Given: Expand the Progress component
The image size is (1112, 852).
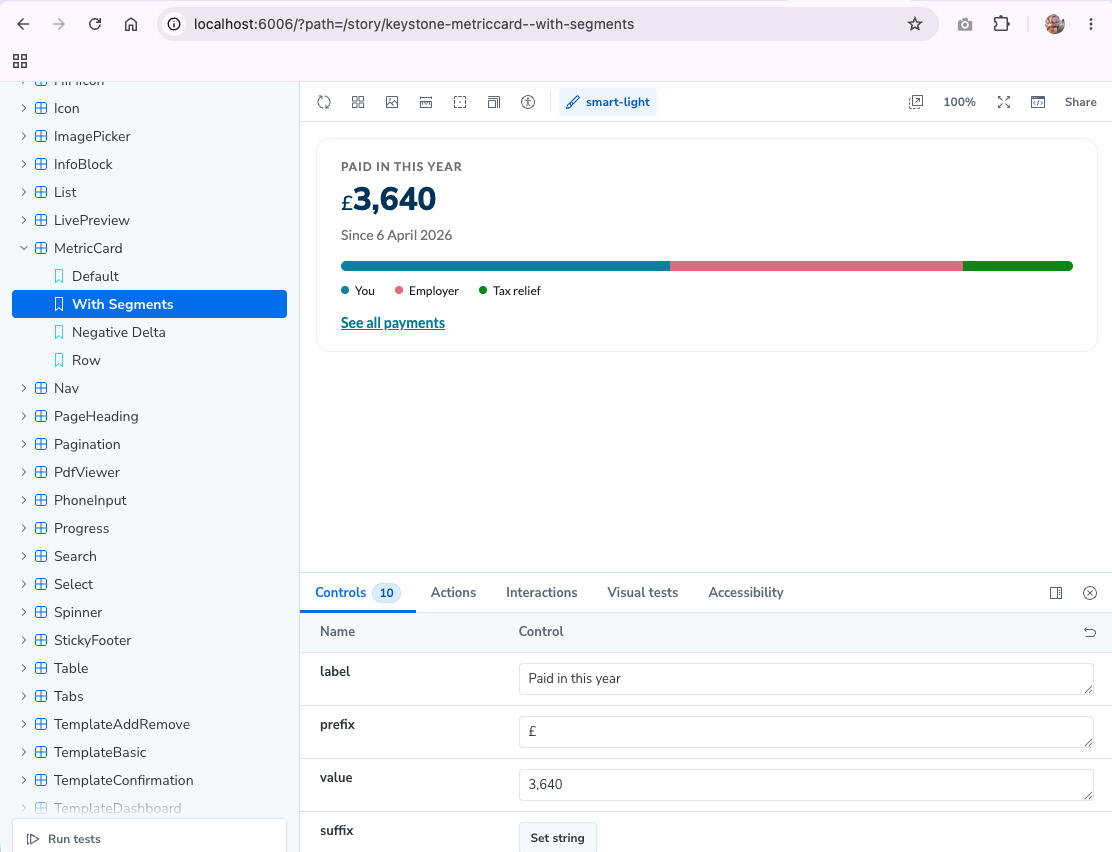Looking at the screenshot, I should pyautogui.click(x=23, y=529).
